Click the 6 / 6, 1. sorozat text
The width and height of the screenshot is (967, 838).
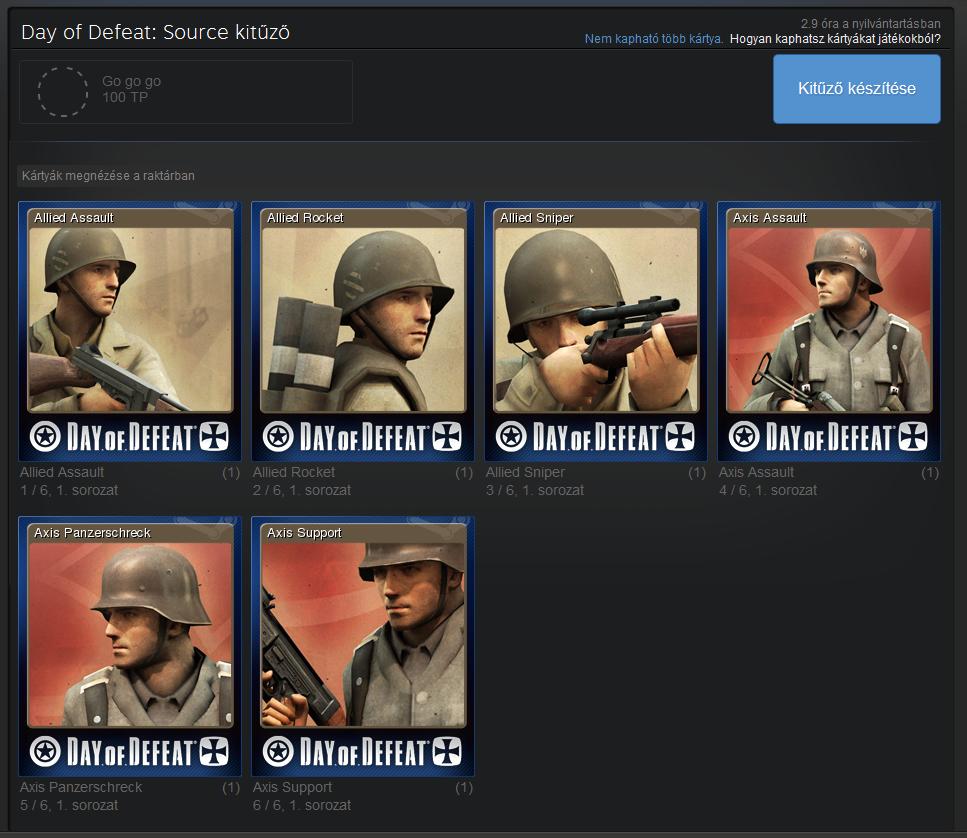click(302, 805)
